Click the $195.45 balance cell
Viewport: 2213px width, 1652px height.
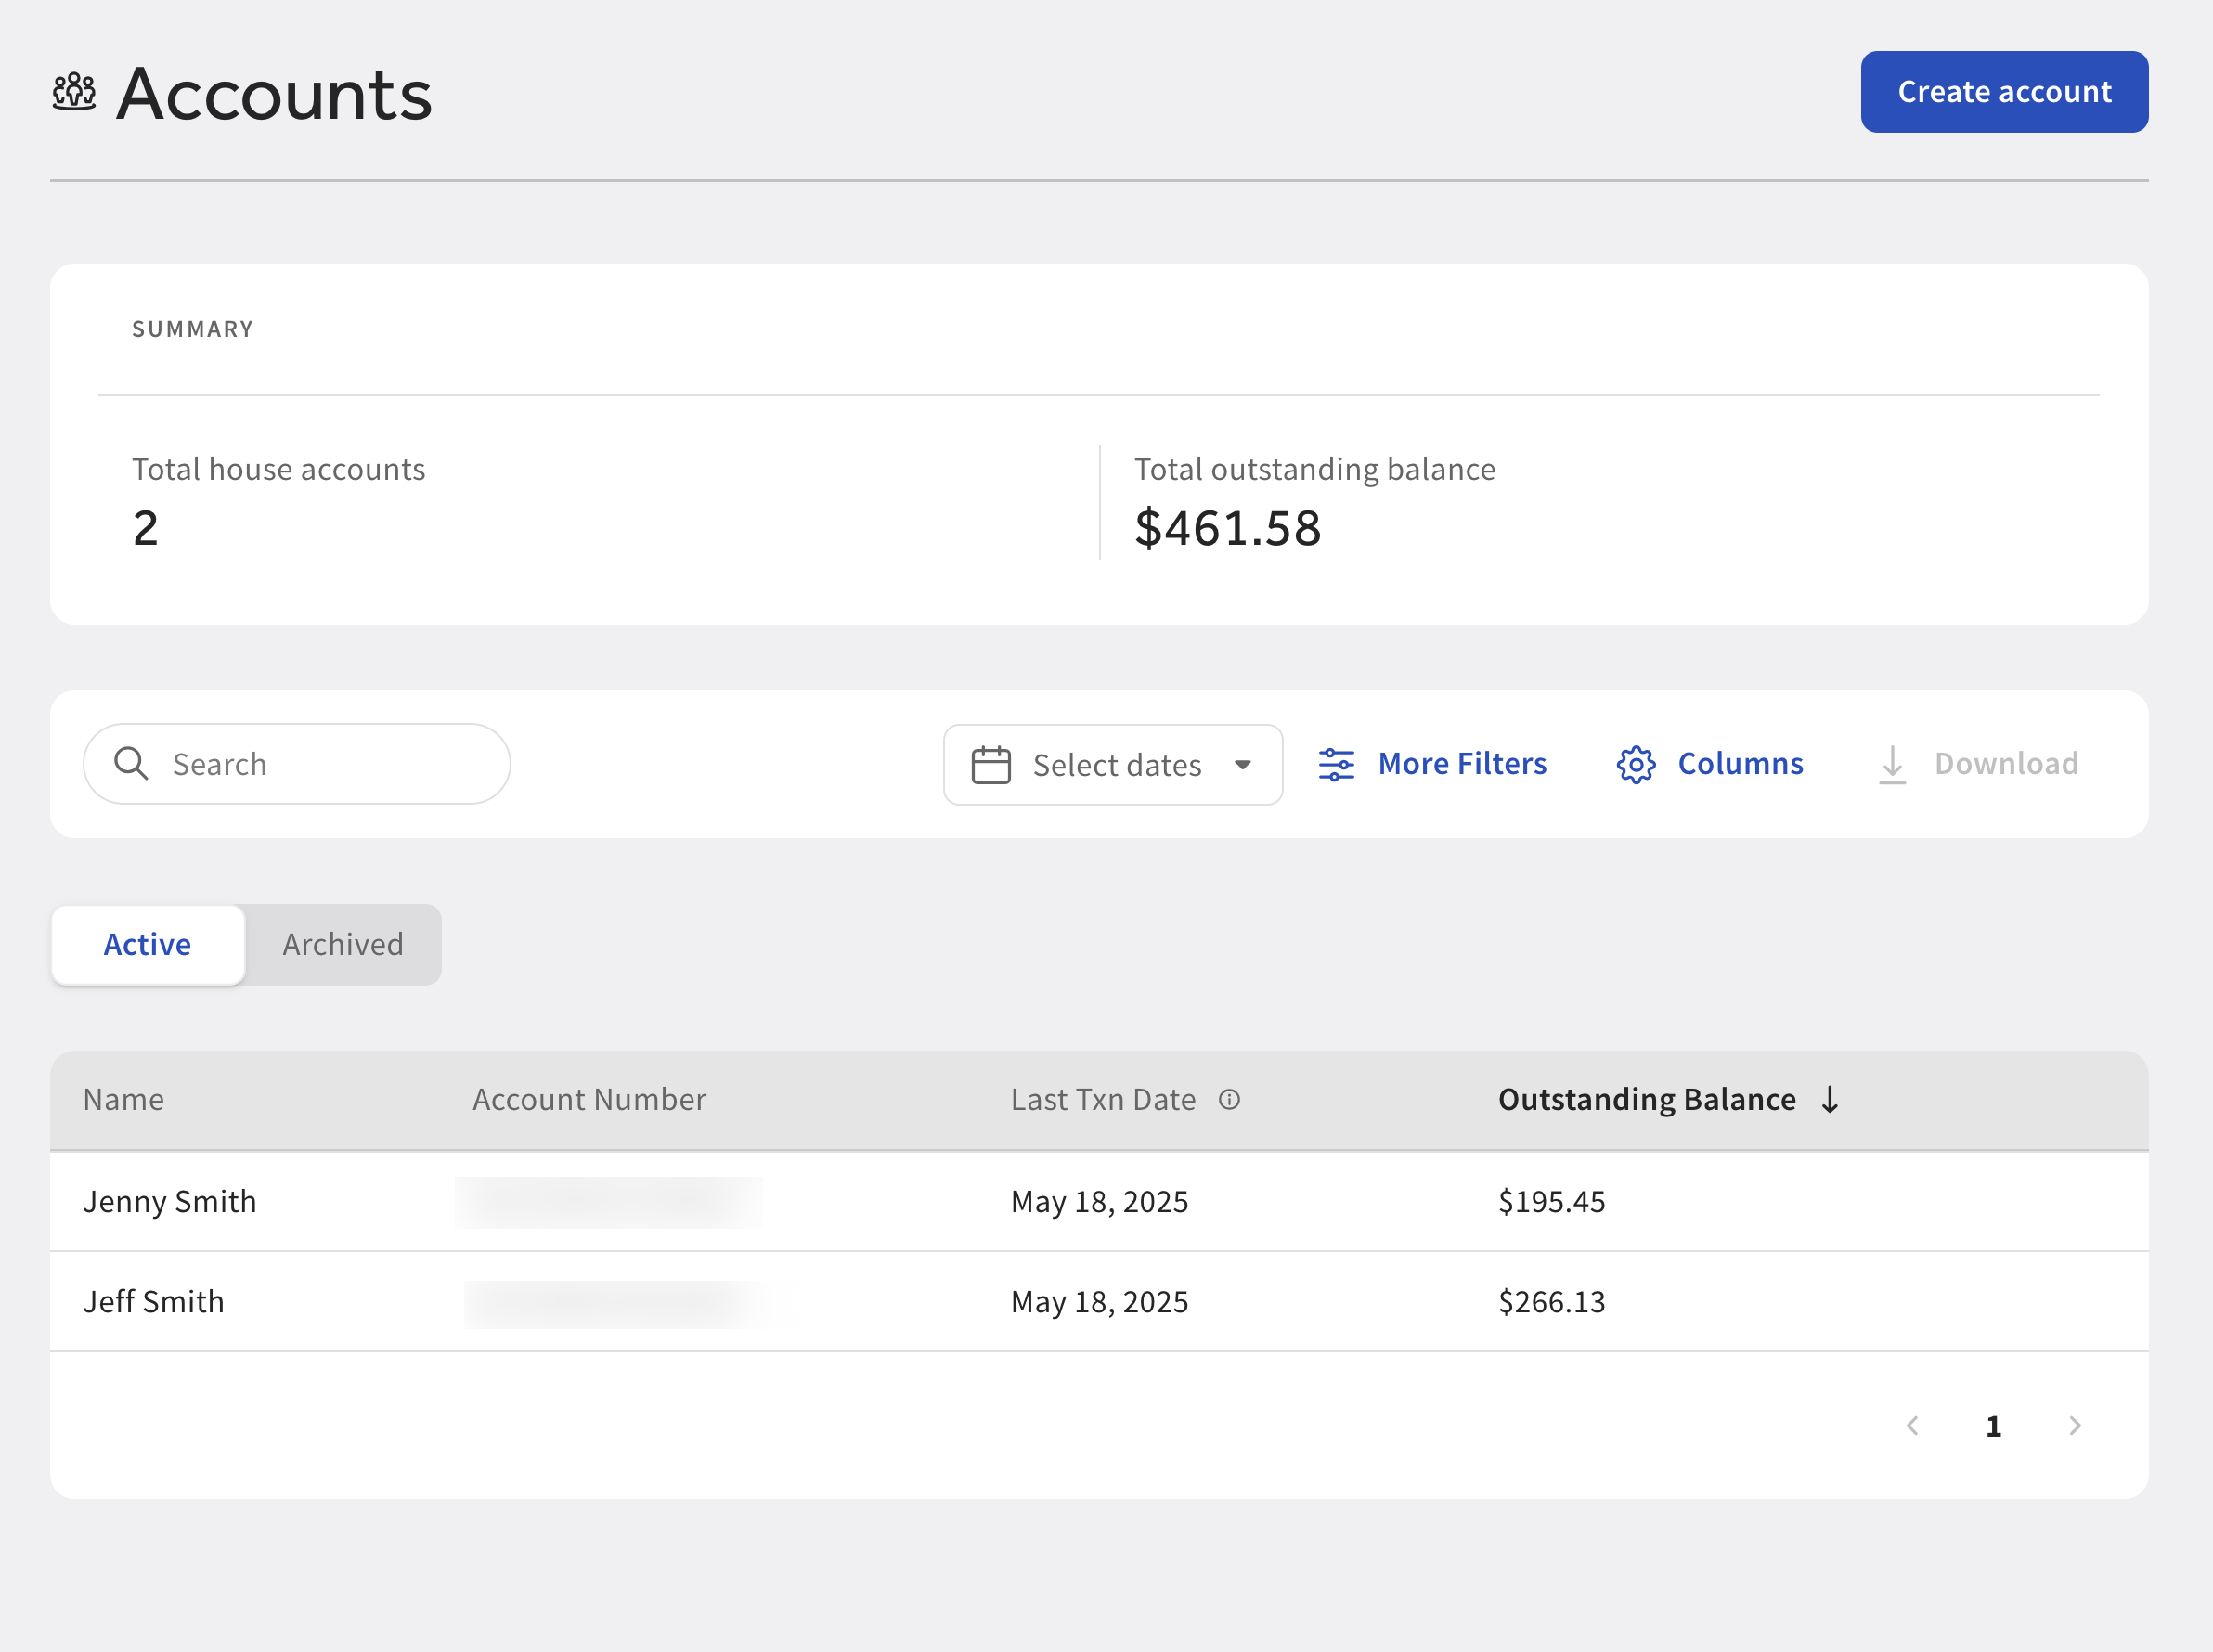pos(1551,1202)
